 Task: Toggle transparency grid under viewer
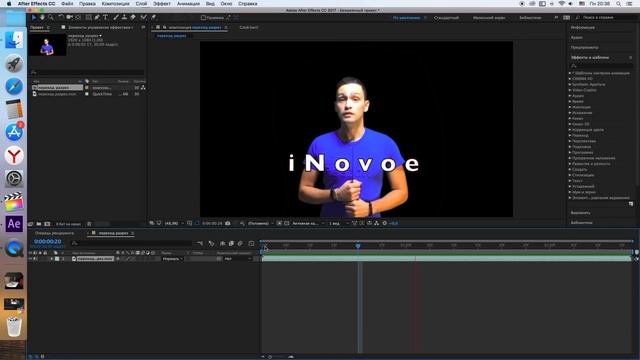click(x=287, y=223)
